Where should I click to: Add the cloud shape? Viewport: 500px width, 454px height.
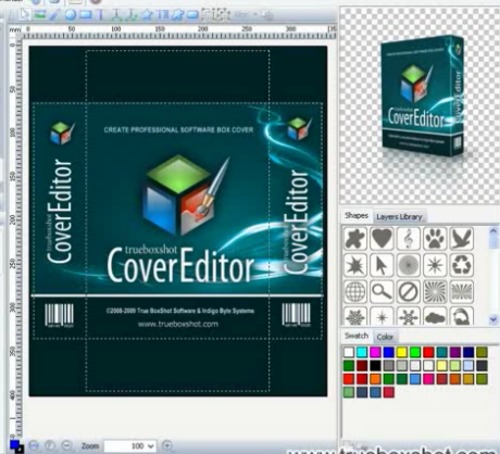point(435,316)
